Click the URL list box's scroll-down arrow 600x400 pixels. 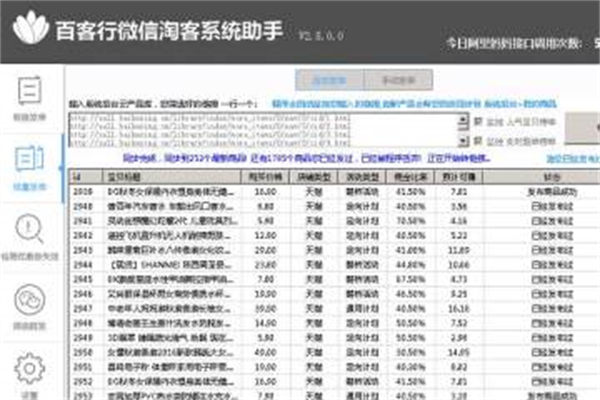coord(463,141)
